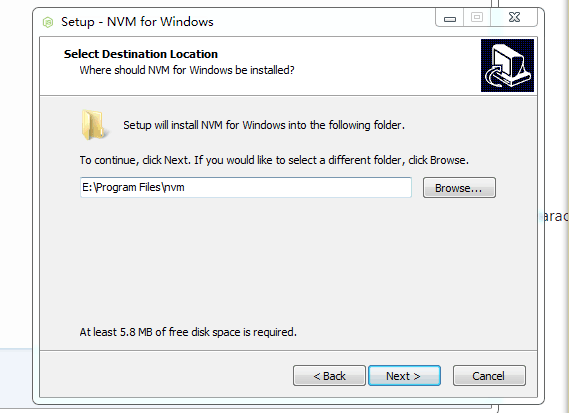Continue with the Next > button
569x413 pixels.
point(404,376)
